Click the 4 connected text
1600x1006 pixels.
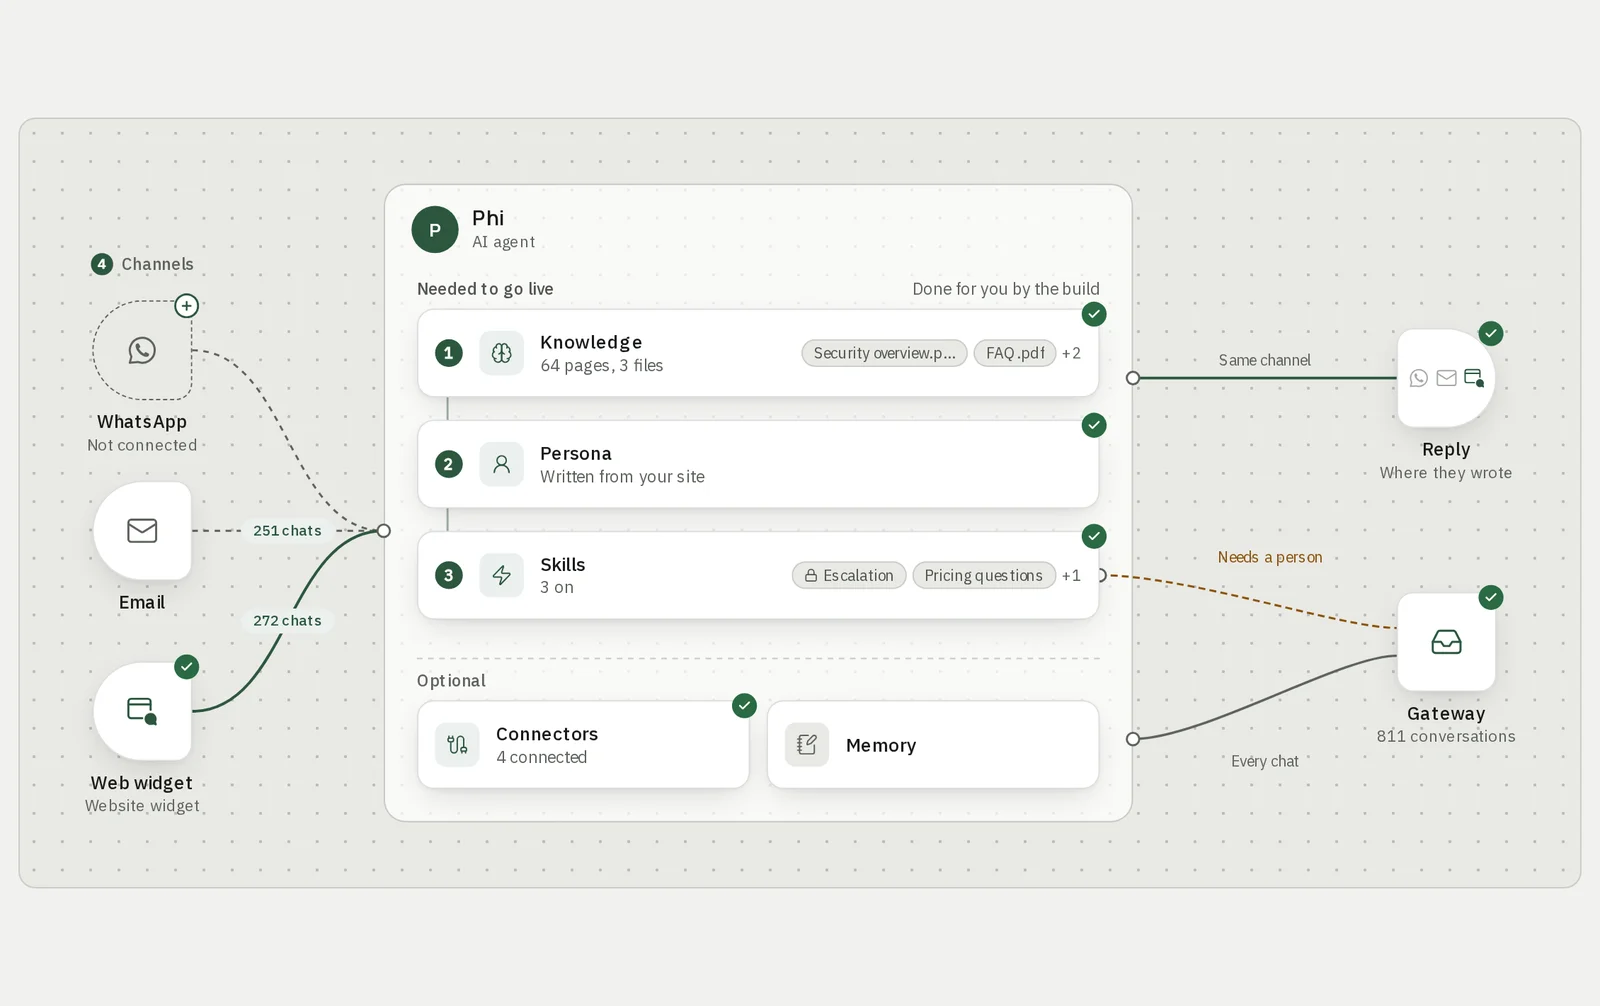tap(541, 757)
